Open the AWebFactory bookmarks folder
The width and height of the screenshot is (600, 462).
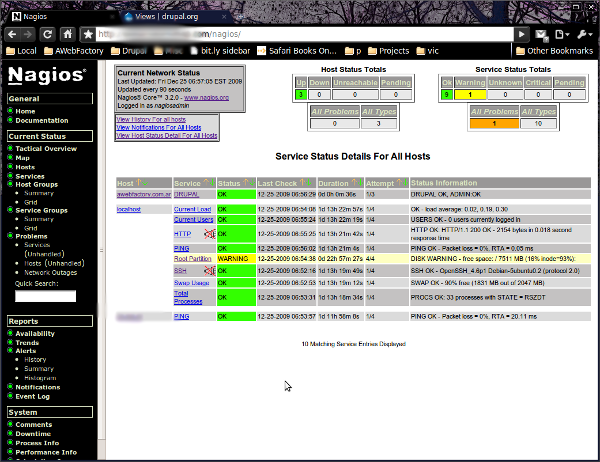pos(73,51)
